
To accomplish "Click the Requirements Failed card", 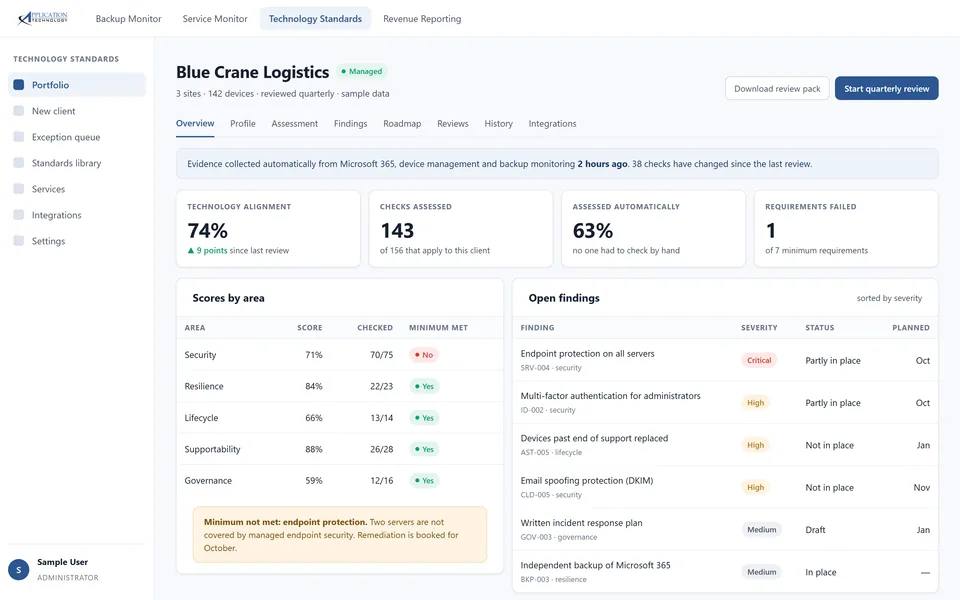I will pyautogui.click(x=846, y=229).
